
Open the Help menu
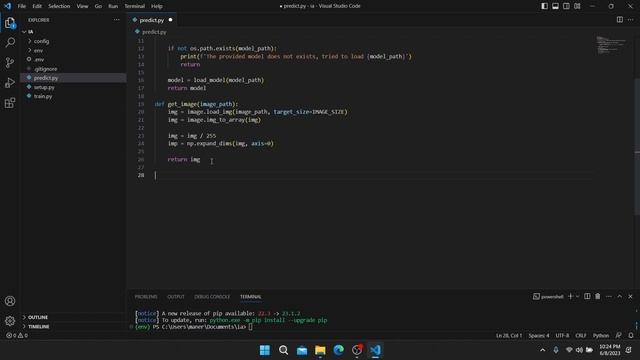(157, 6)
